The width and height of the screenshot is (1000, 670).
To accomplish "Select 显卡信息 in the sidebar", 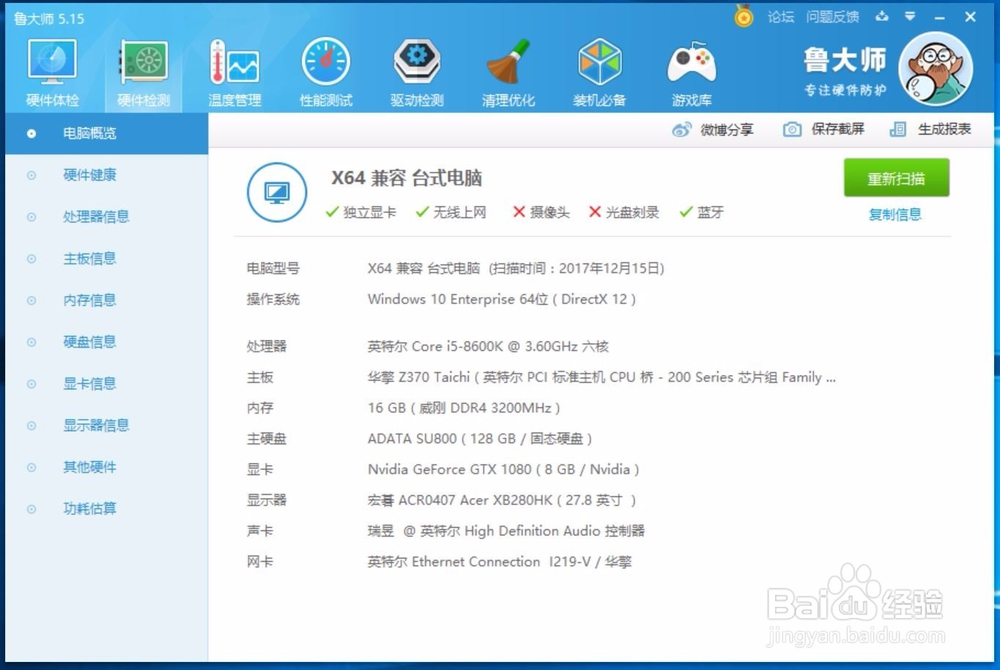I will pyautogui.click(x=107, y=384).
